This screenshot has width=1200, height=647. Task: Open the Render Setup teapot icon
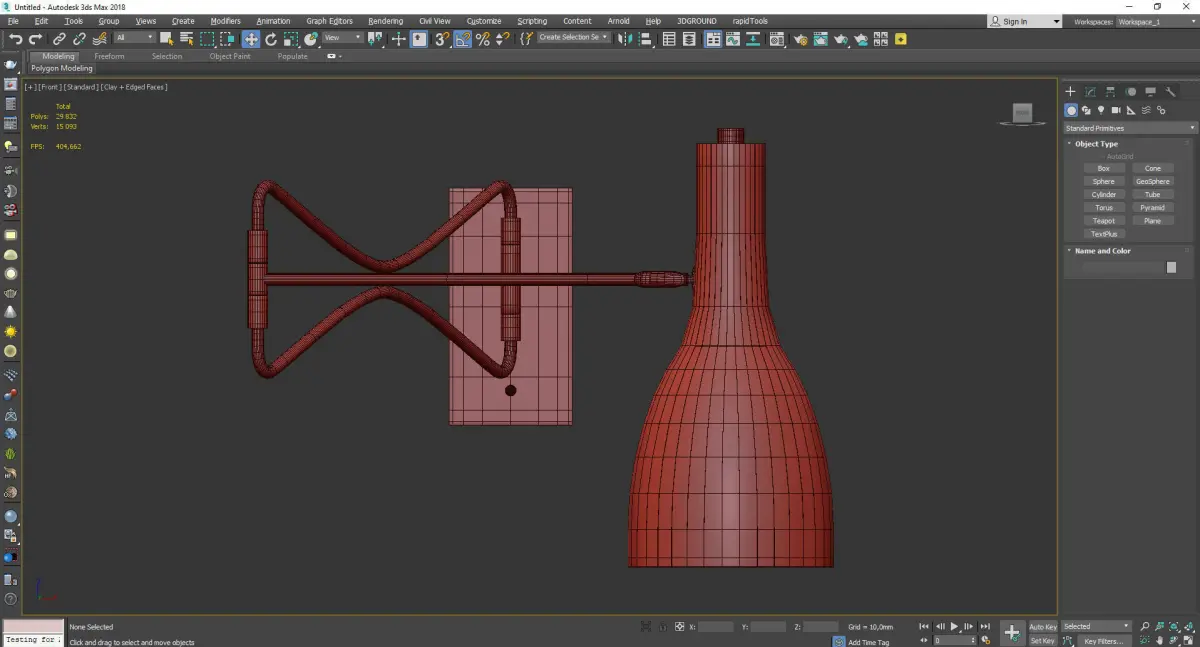pos(801,39)
